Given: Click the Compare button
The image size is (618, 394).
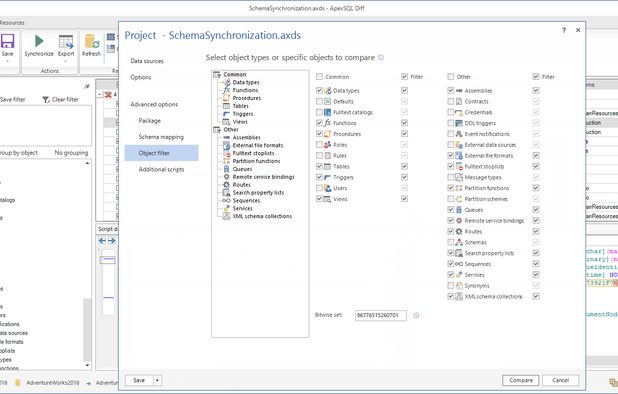Looking at the screenshot, I should click(x=521, y=380).
